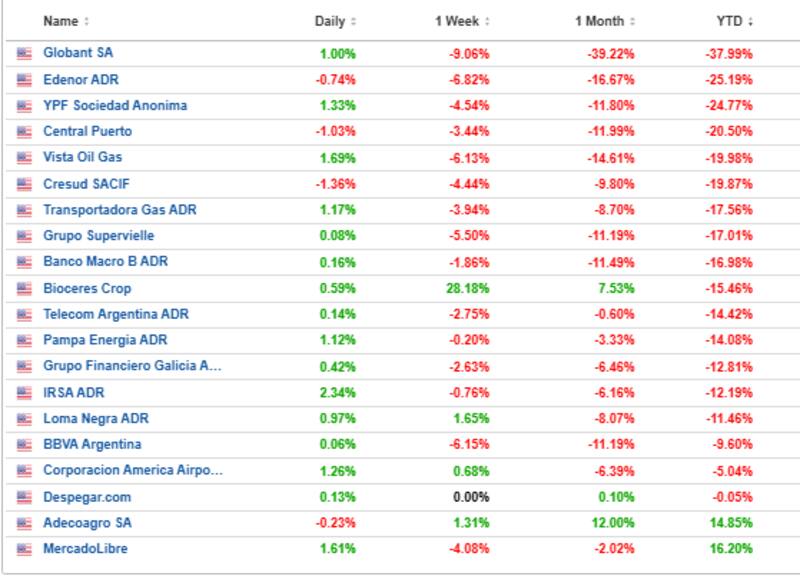Click the US flag icon beside Globant SA
The width and height of the screenshot is (800, 576).
point(24,53)
